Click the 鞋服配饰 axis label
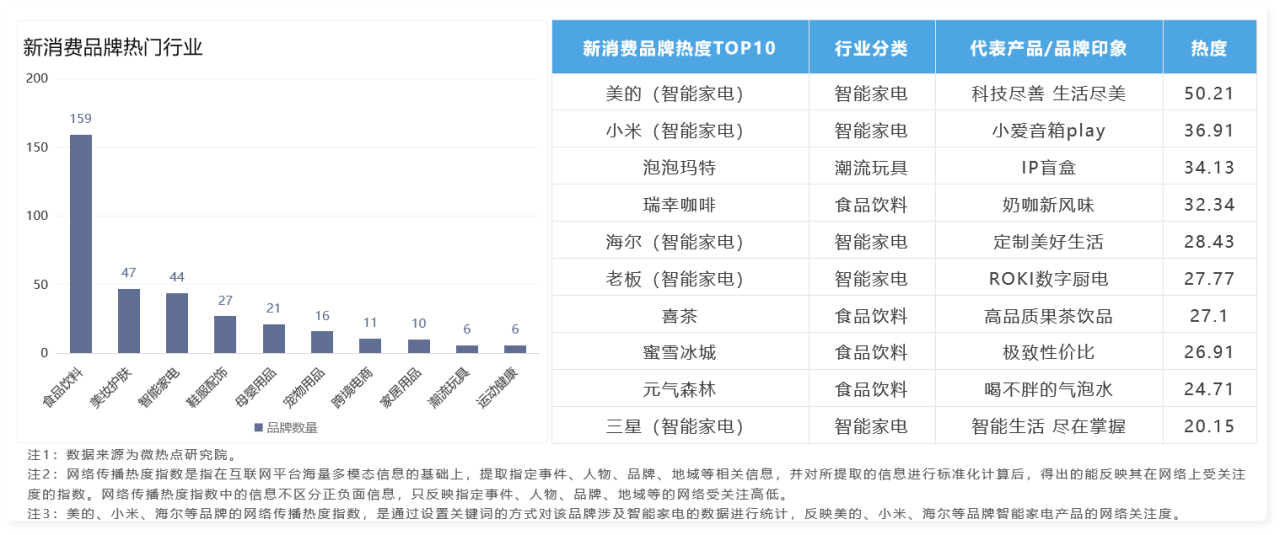The image size is (1280, 535). point(208,388)
